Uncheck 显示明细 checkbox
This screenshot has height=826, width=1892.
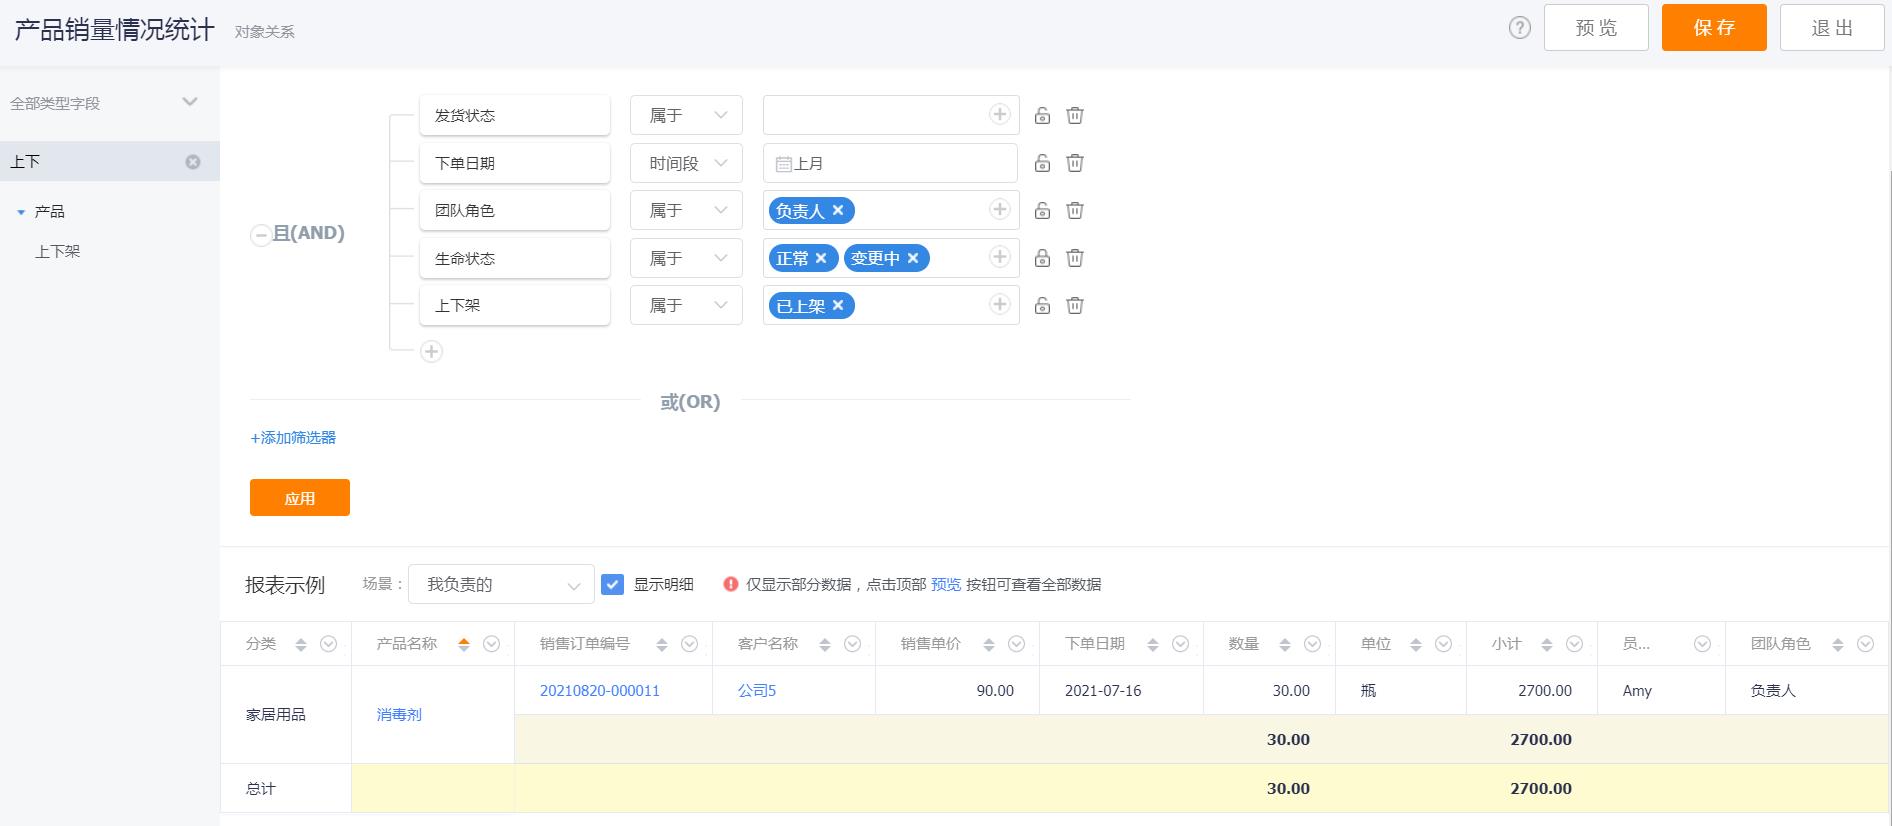(612, 584)
